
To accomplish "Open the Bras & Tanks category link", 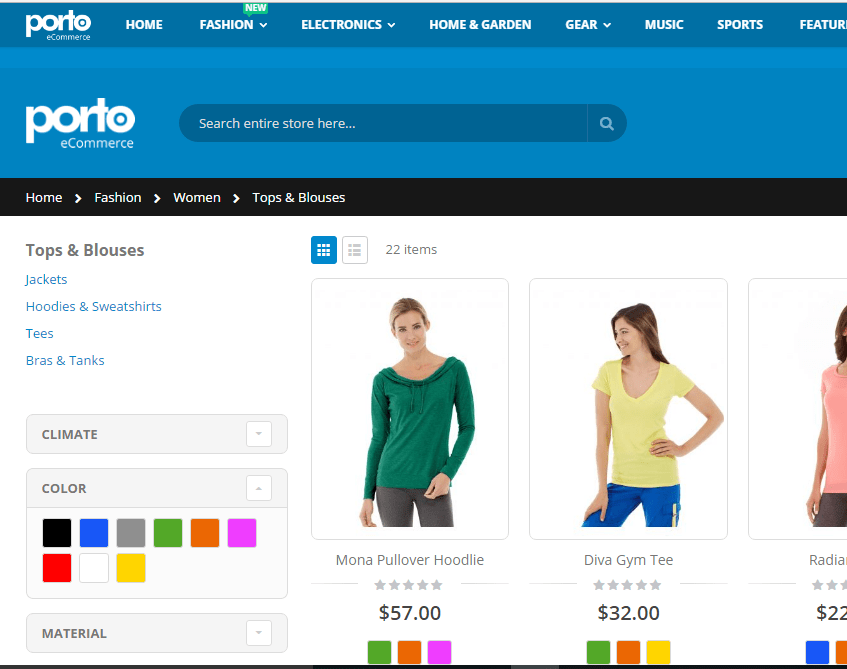I will coord(65,360).
